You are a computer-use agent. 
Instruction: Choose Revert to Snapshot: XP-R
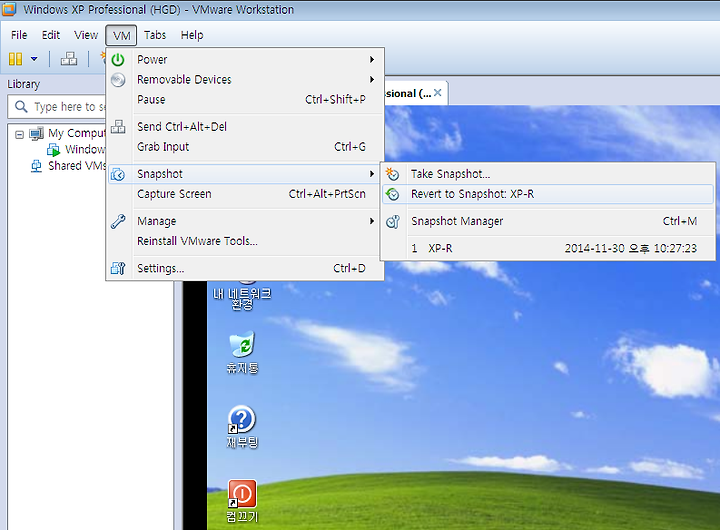point(548,194)
